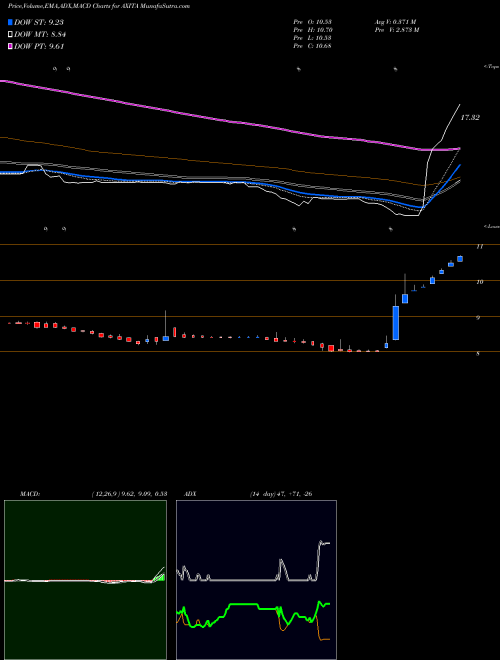Click the price axis label 10
The width and height of the screenshot is (500, 660).
coord(479,282)
